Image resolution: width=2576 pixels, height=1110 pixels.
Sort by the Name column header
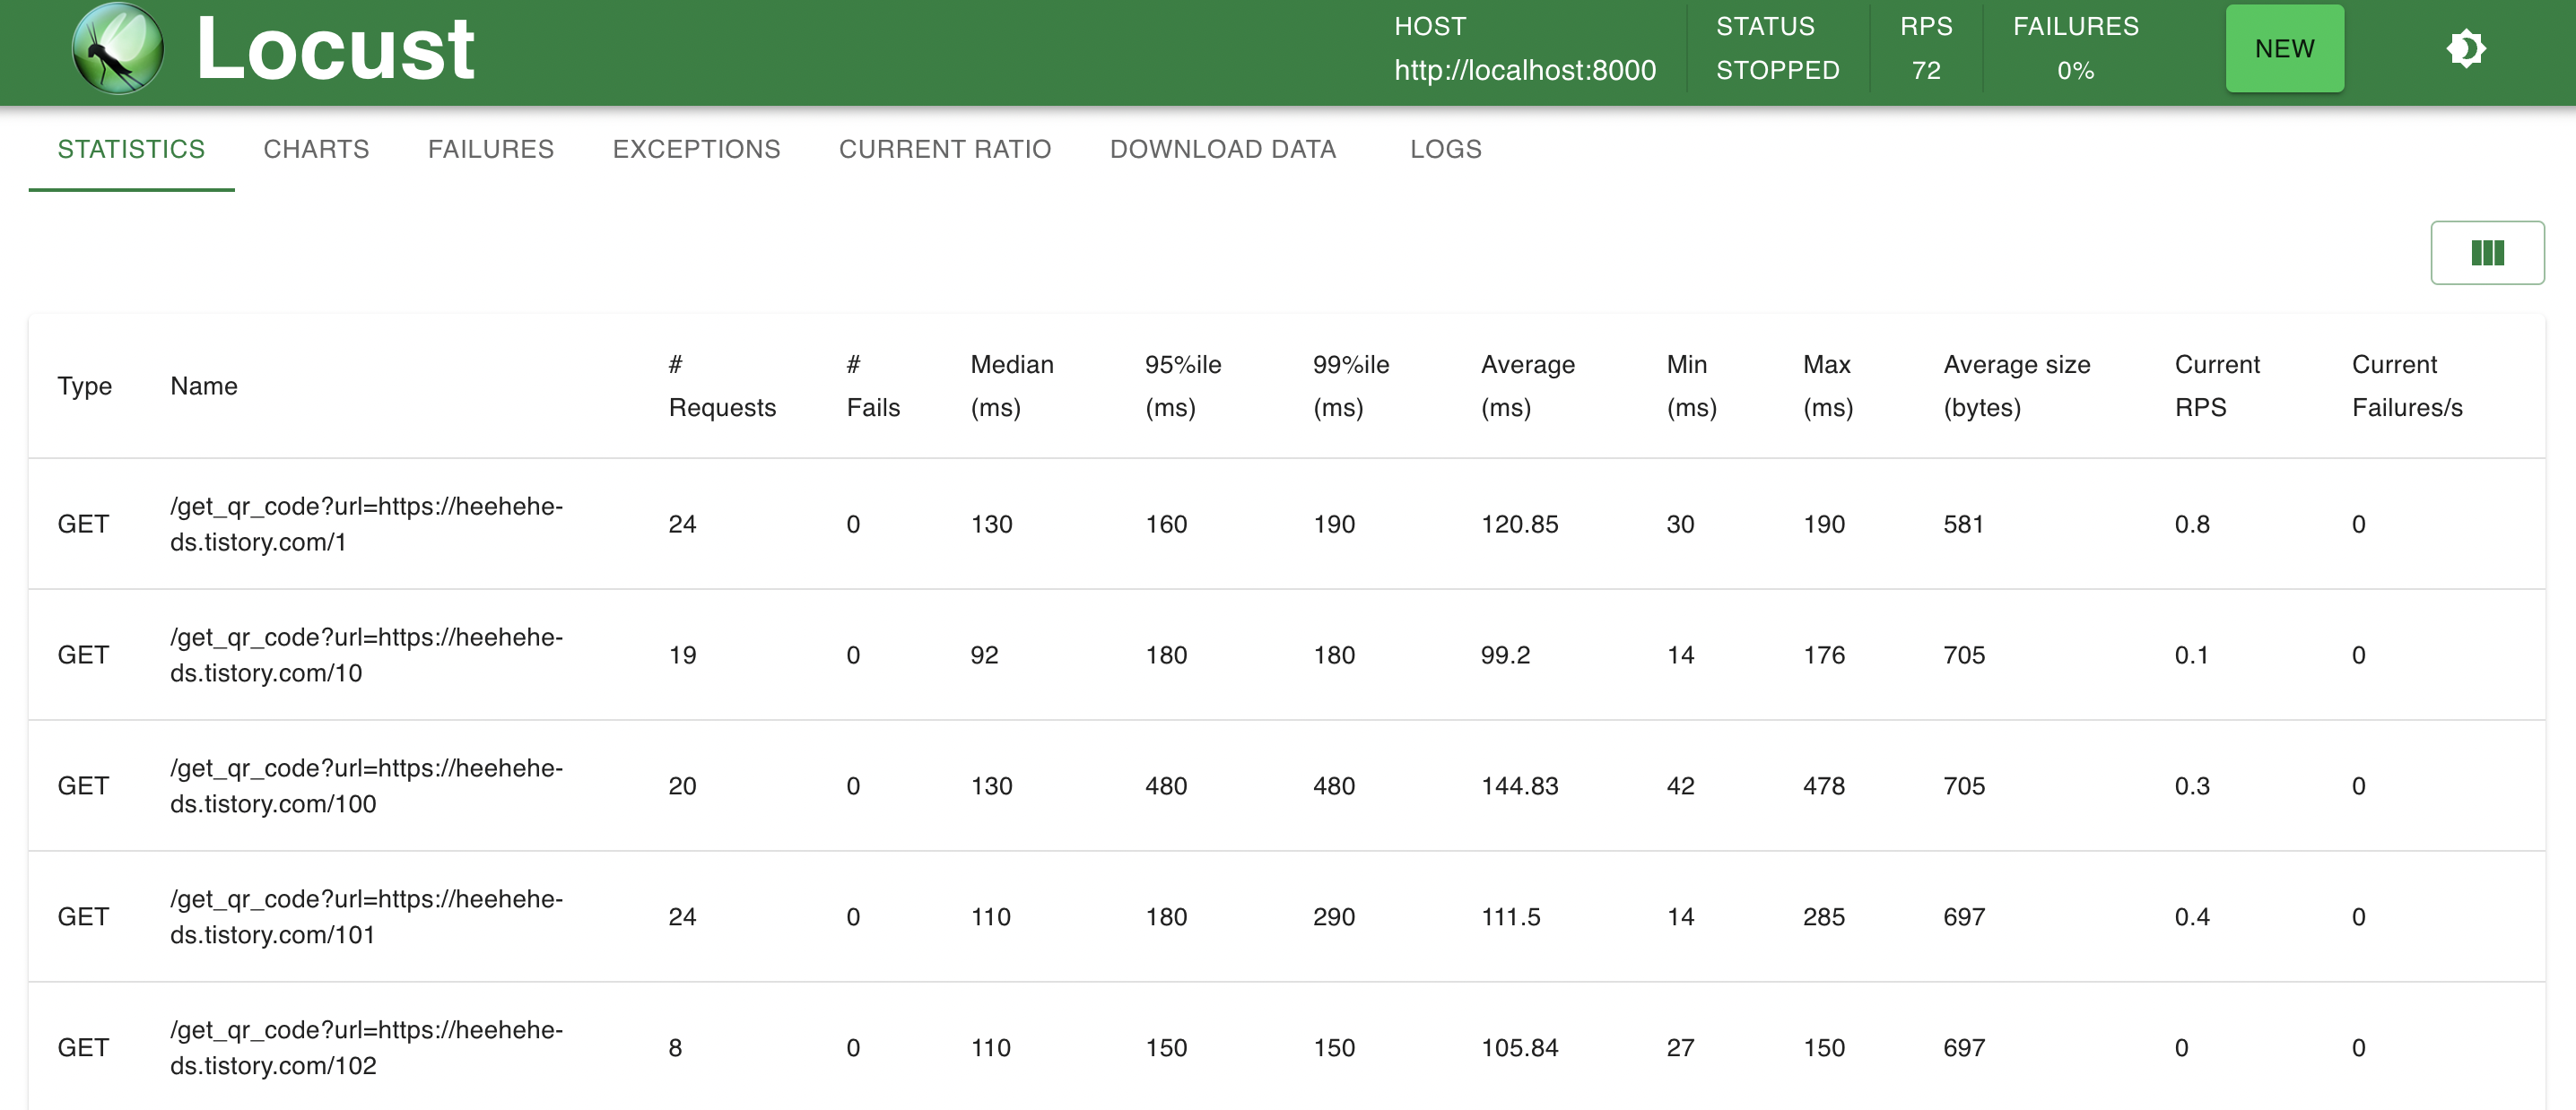click(x=204, y=386)
